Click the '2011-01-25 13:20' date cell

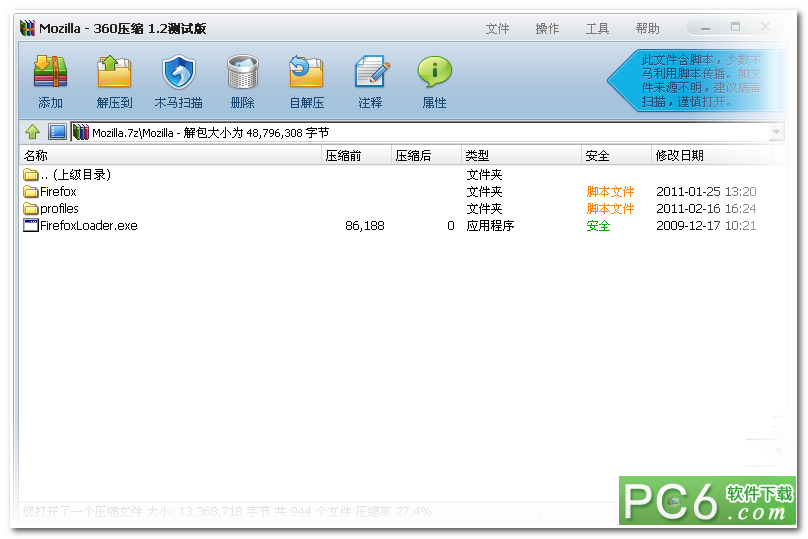click(706, 192)
